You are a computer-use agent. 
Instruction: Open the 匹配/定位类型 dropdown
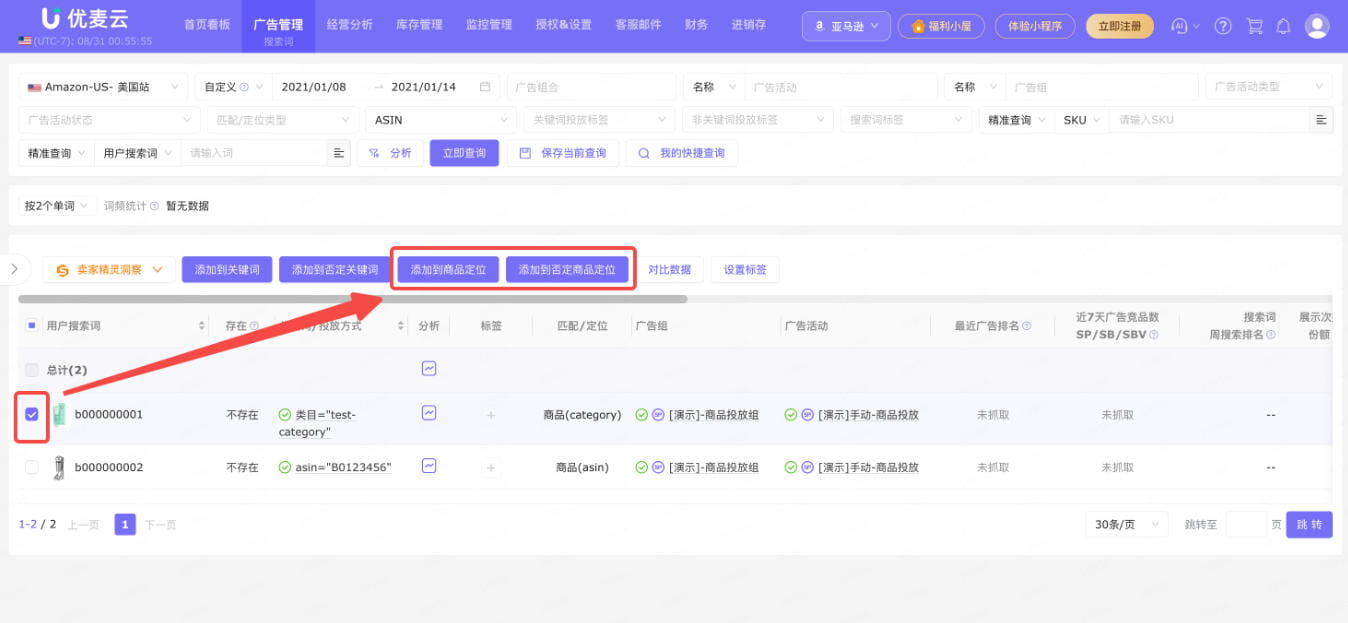point(283,120)
